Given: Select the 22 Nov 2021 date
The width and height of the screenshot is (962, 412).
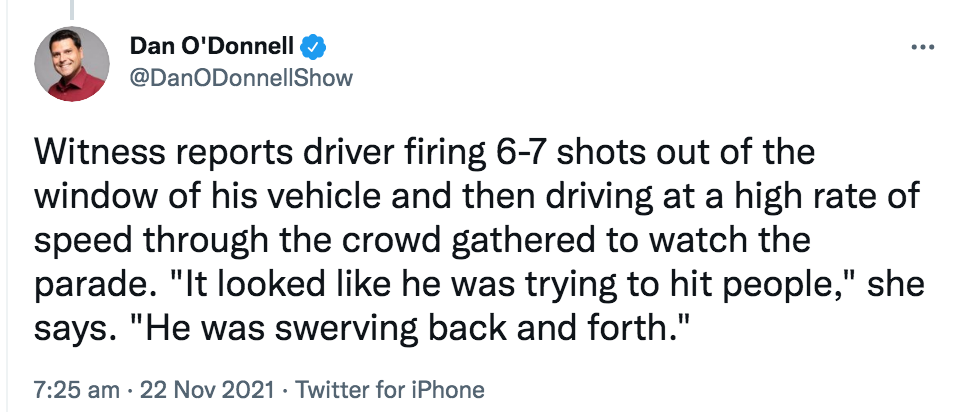Looking at the screenshot, I should [190, 389].
